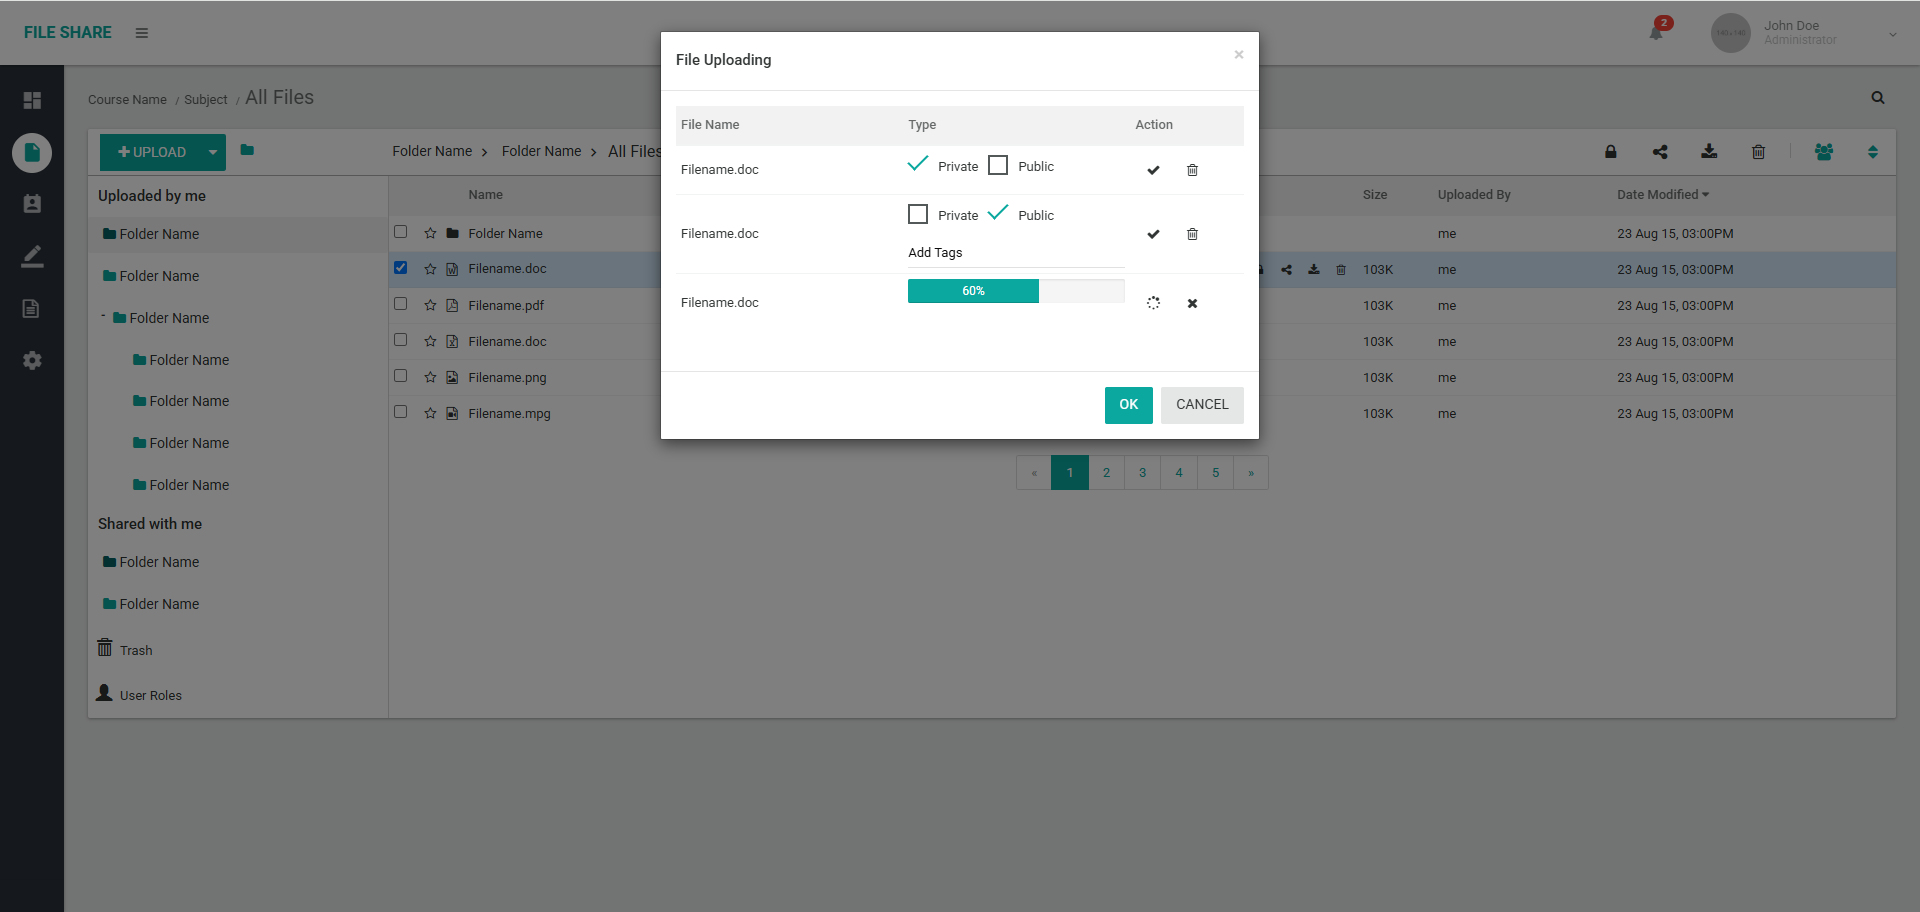Viewport: 1920px width, 912px height.
Task: Go to page 3 in pagination
Action: click(x=1142, y=473)
